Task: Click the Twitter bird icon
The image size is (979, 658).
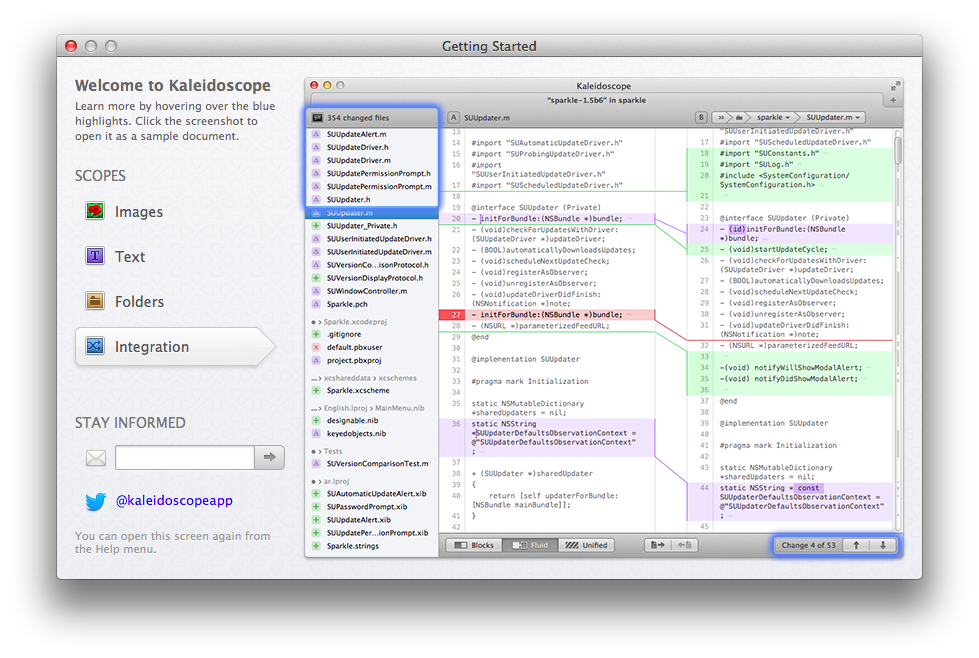Action: tap(95, 501)
